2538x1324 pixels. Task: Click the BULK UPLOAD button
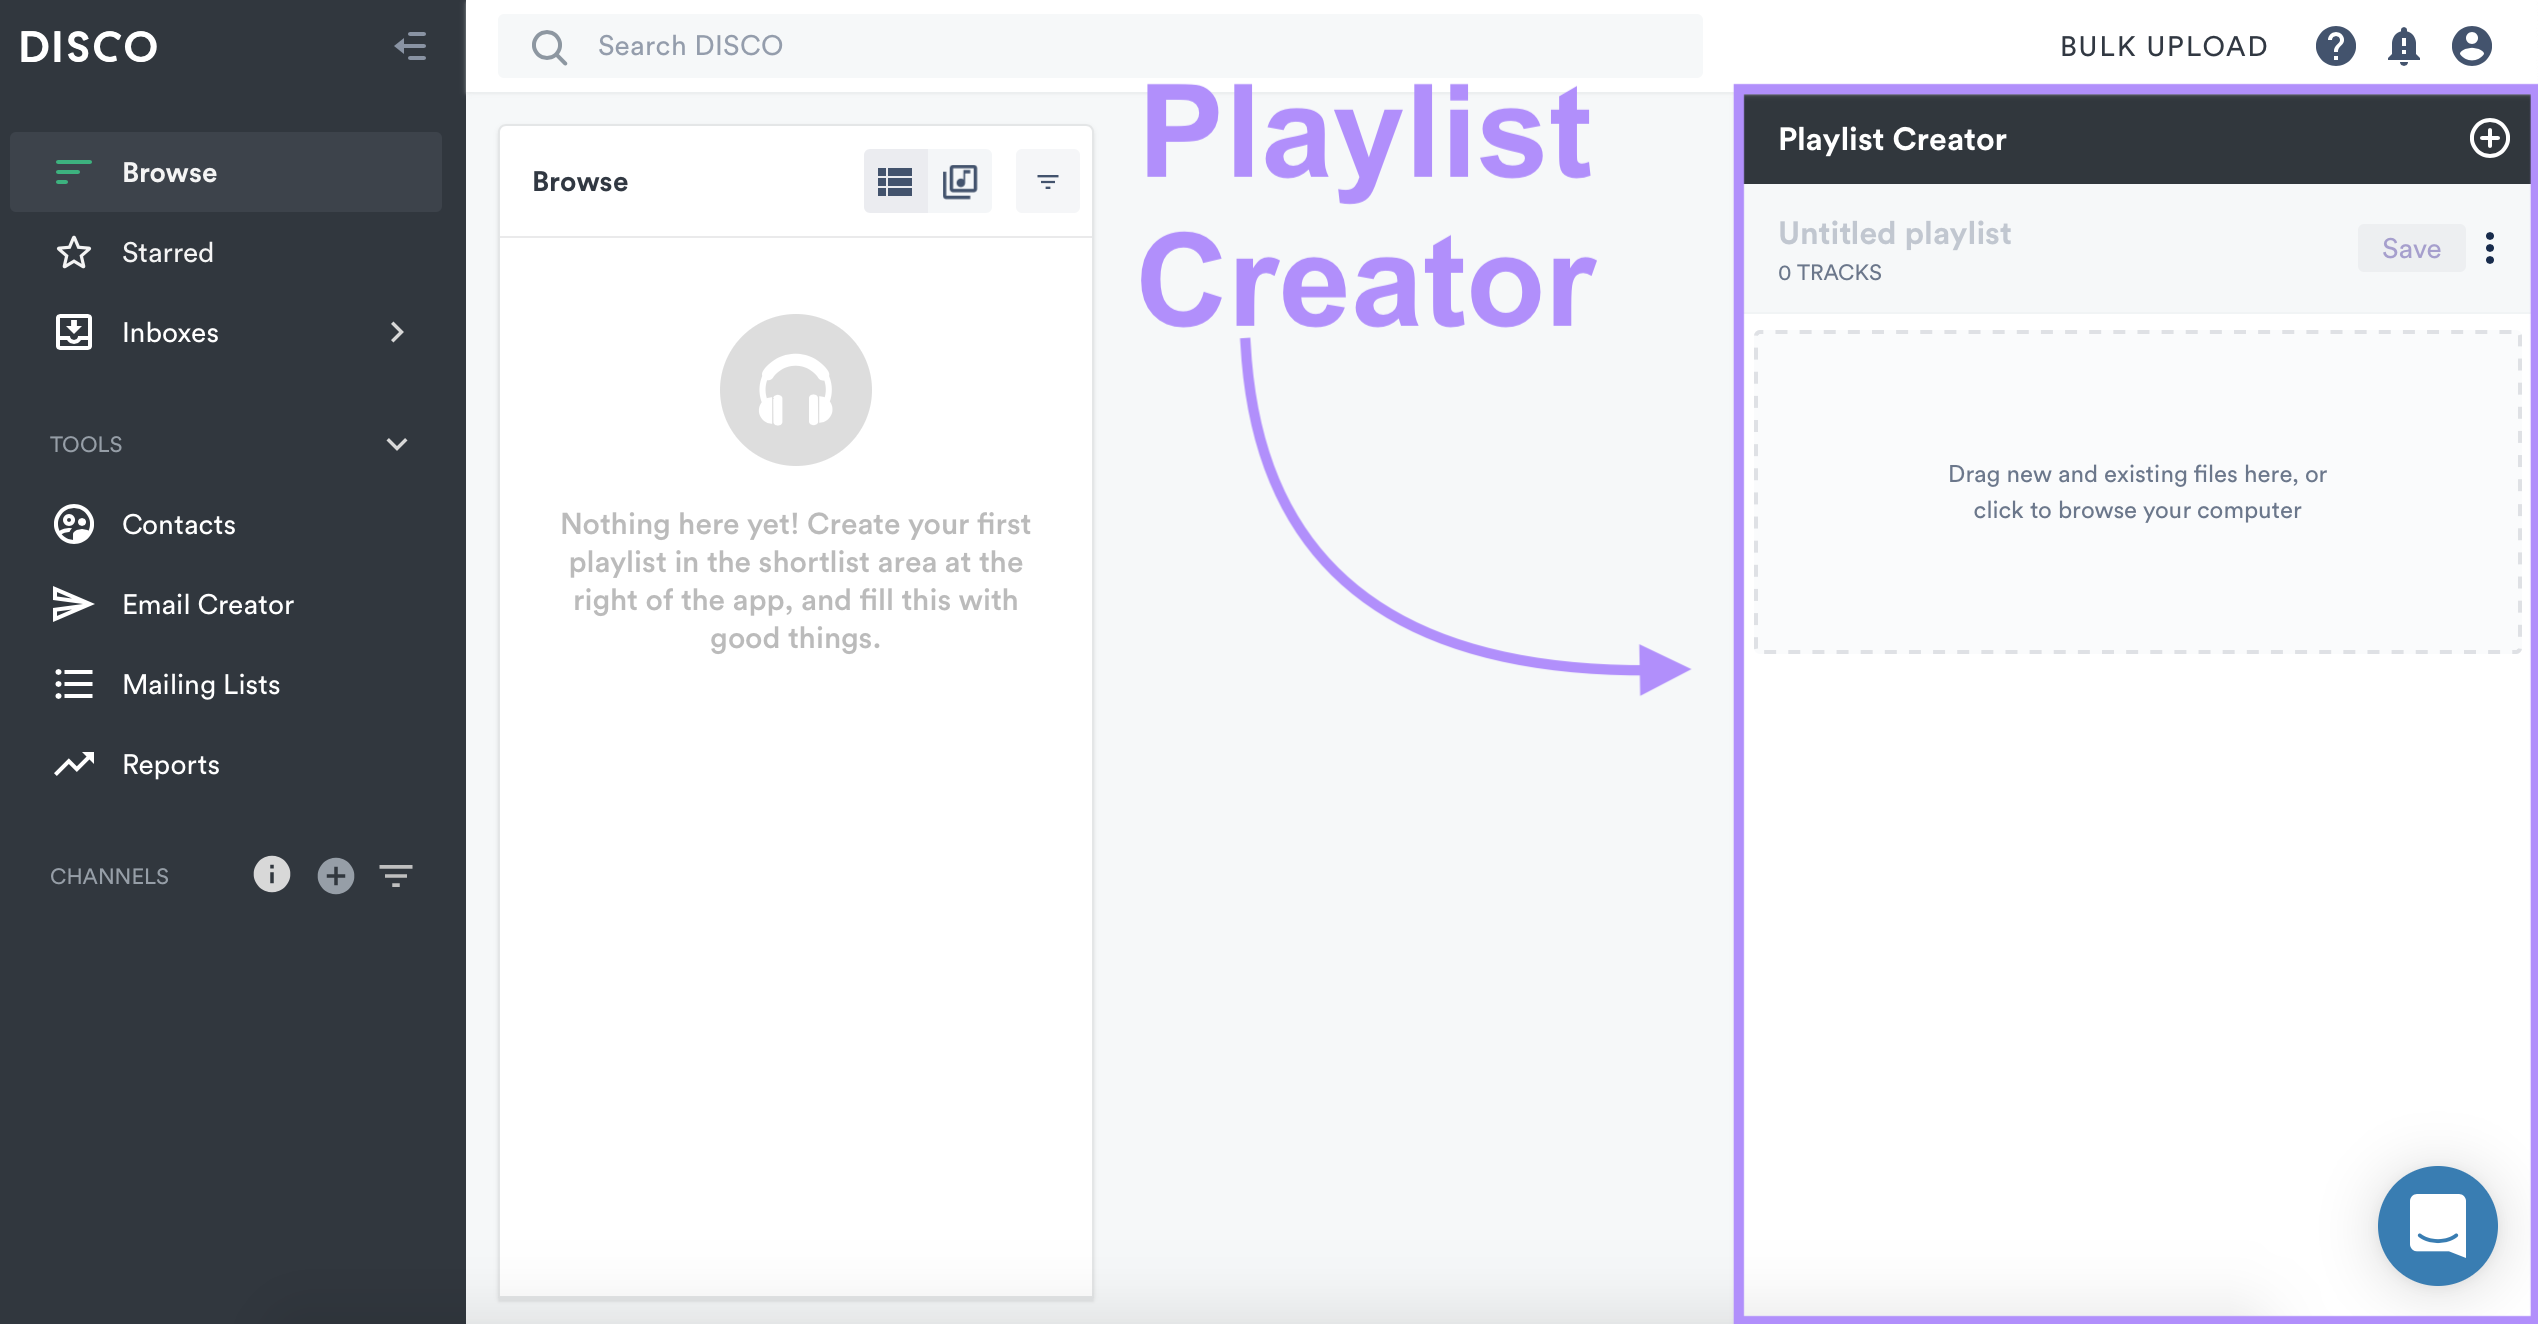(x=2164, y=46)
